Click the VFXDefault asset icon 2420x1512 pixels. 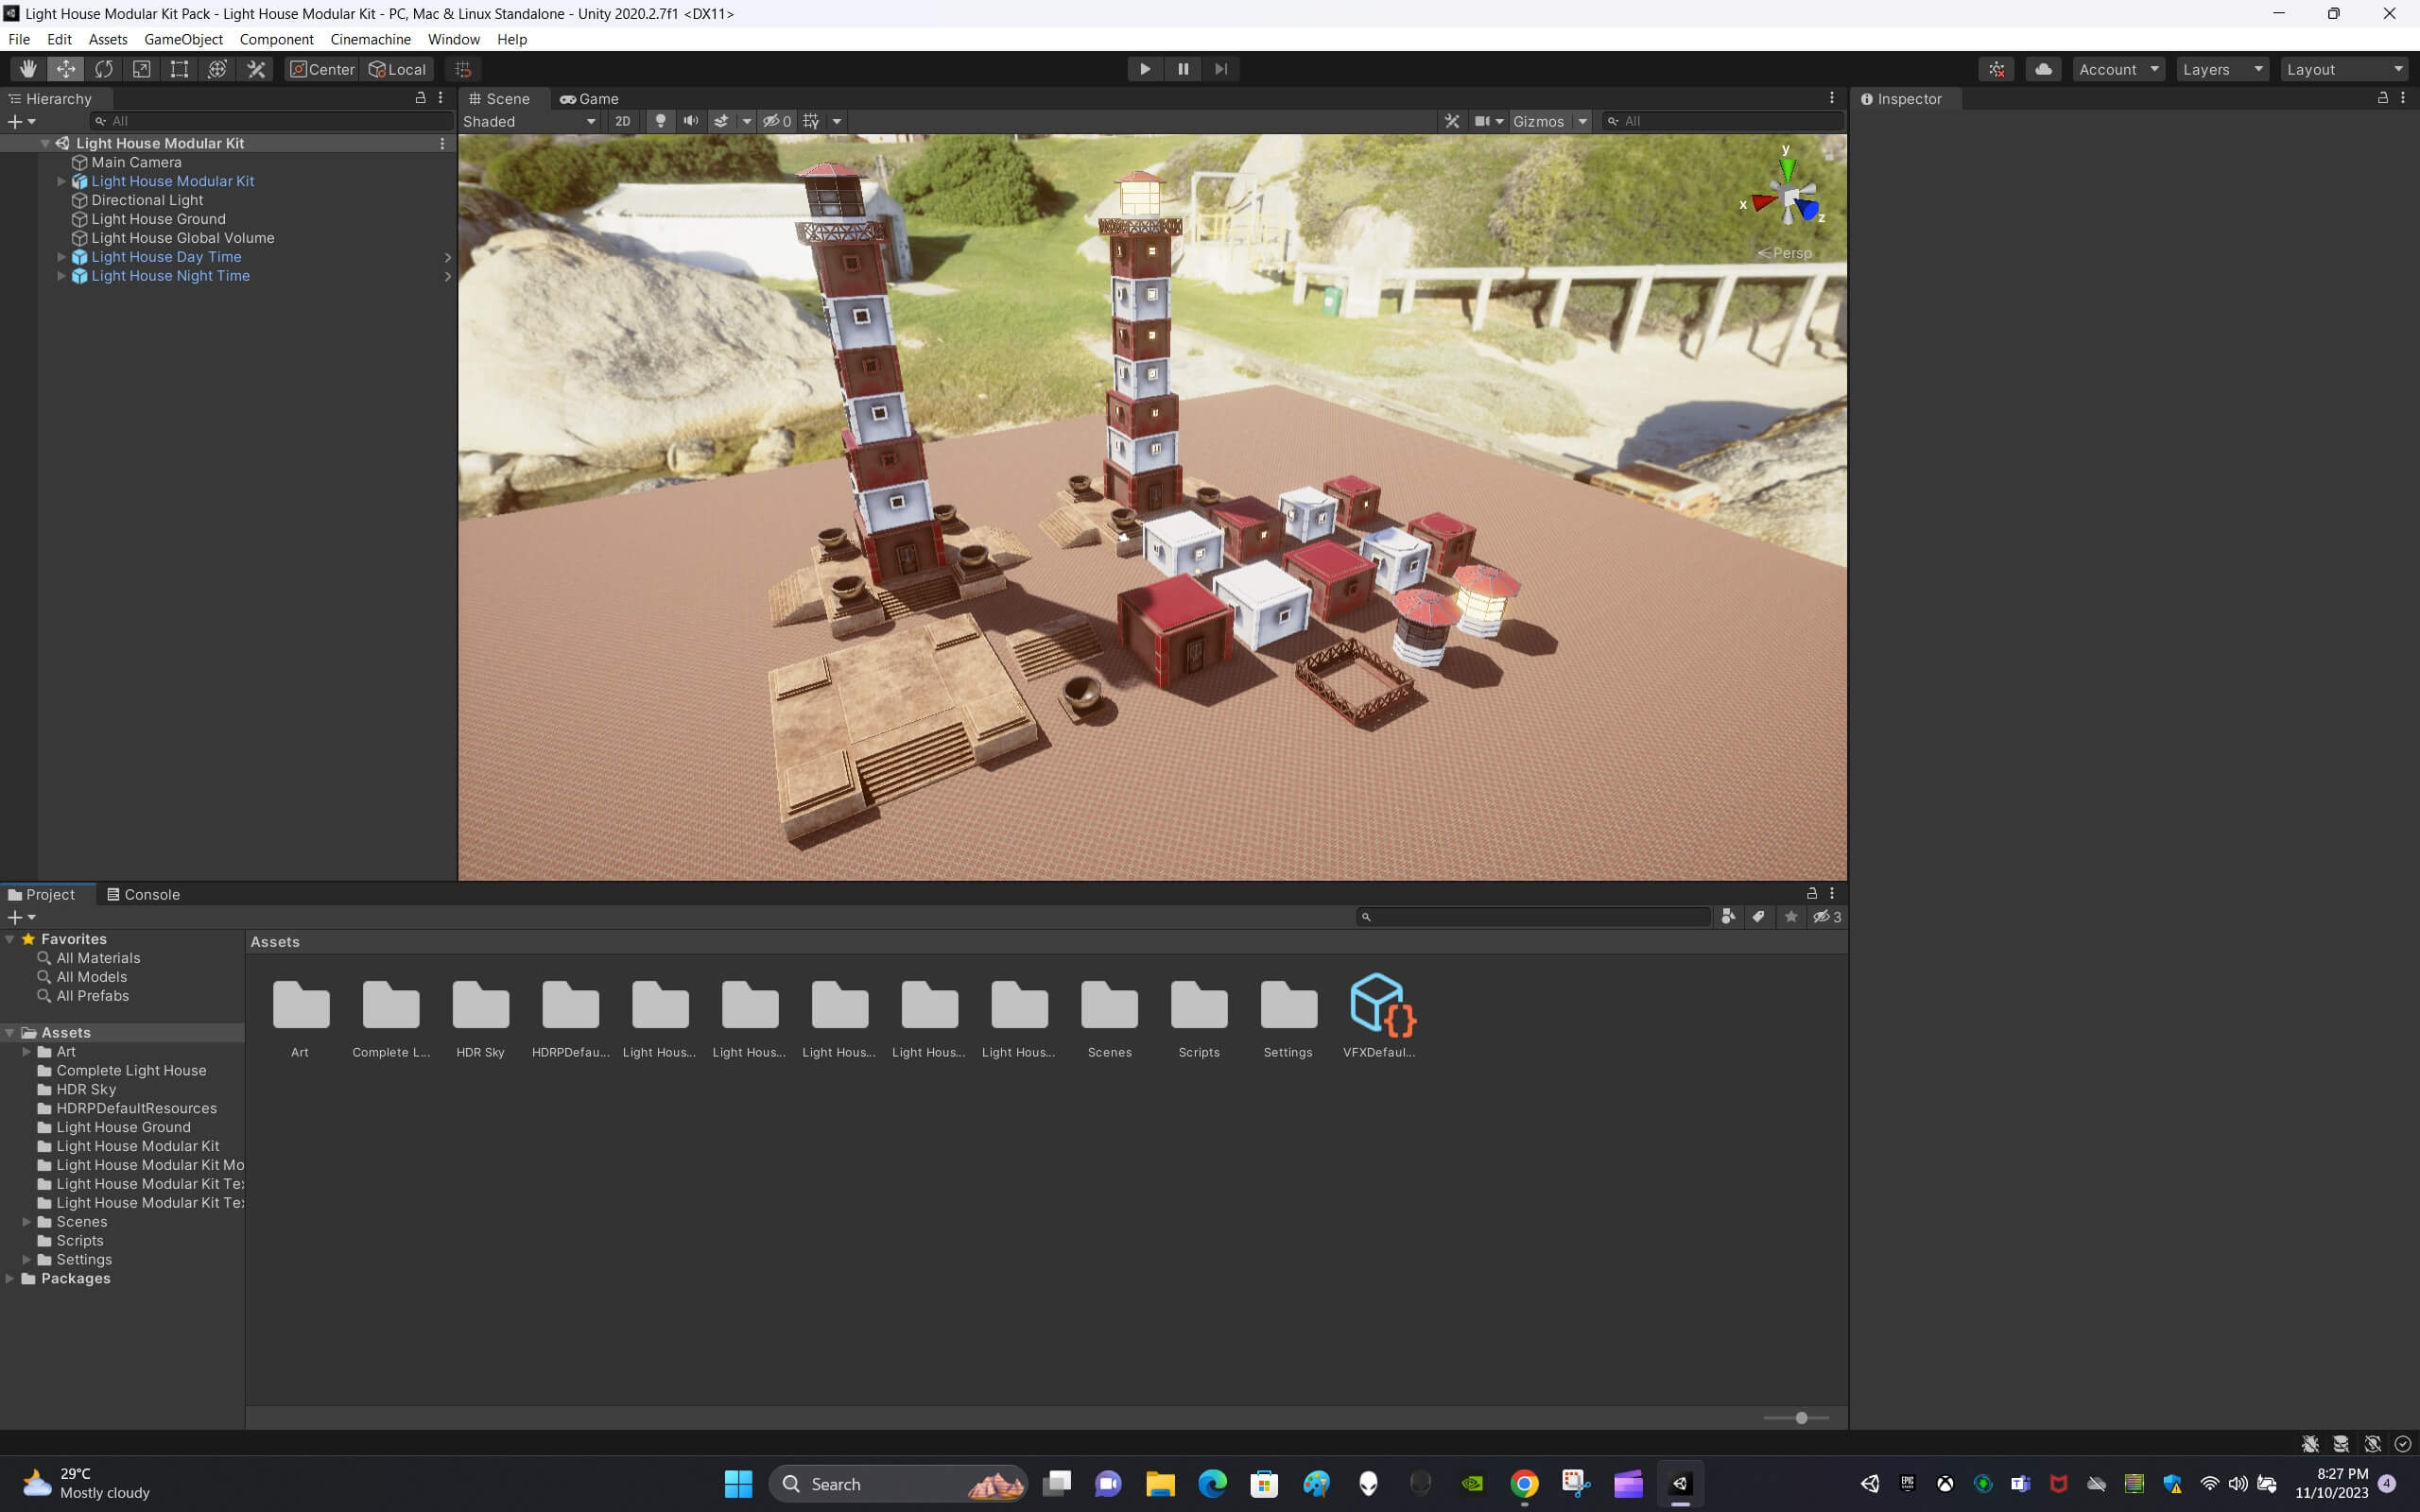[1381, 1005]
